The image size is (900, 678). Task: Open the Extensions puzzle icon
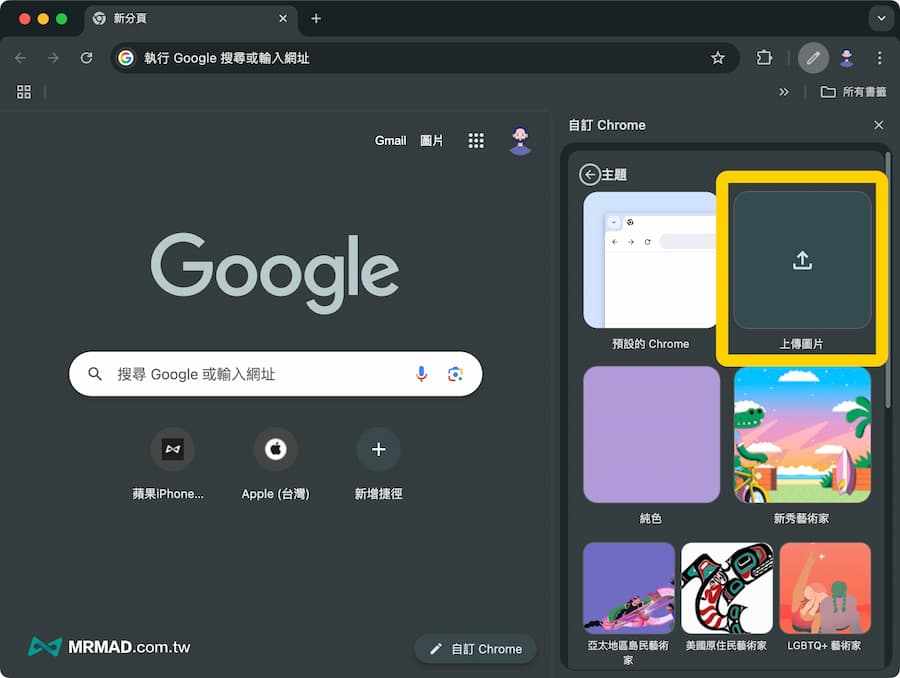click(764, 58)
